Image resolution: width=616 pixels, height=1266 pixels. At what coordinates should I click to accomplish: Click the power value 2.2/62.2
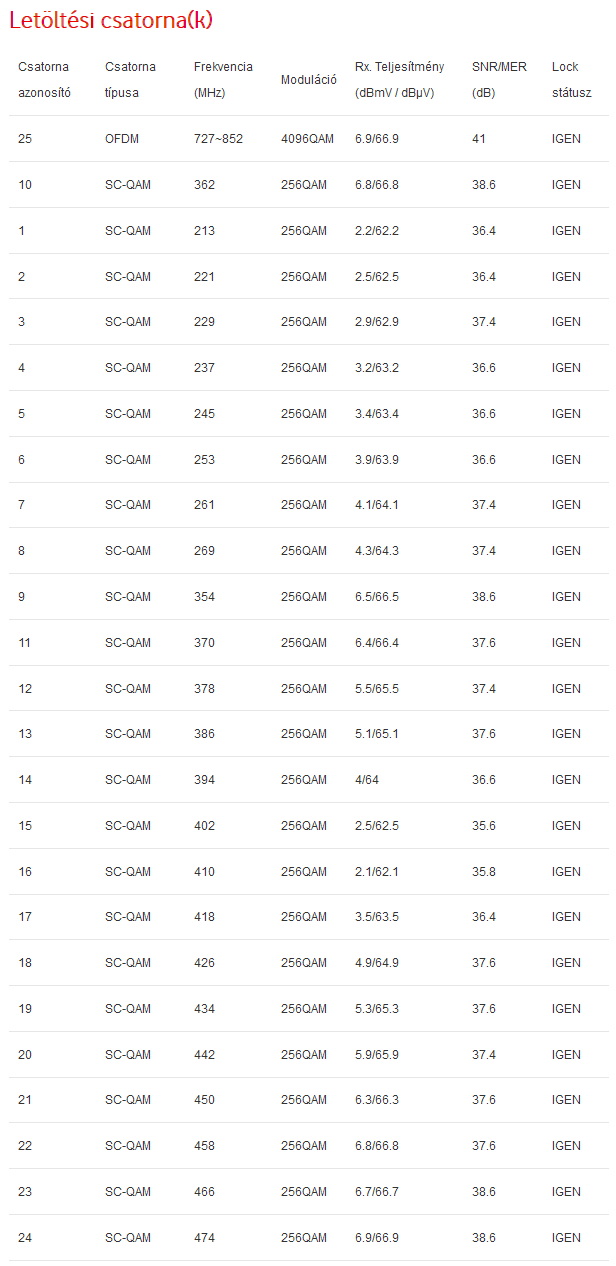pos(377,231)
